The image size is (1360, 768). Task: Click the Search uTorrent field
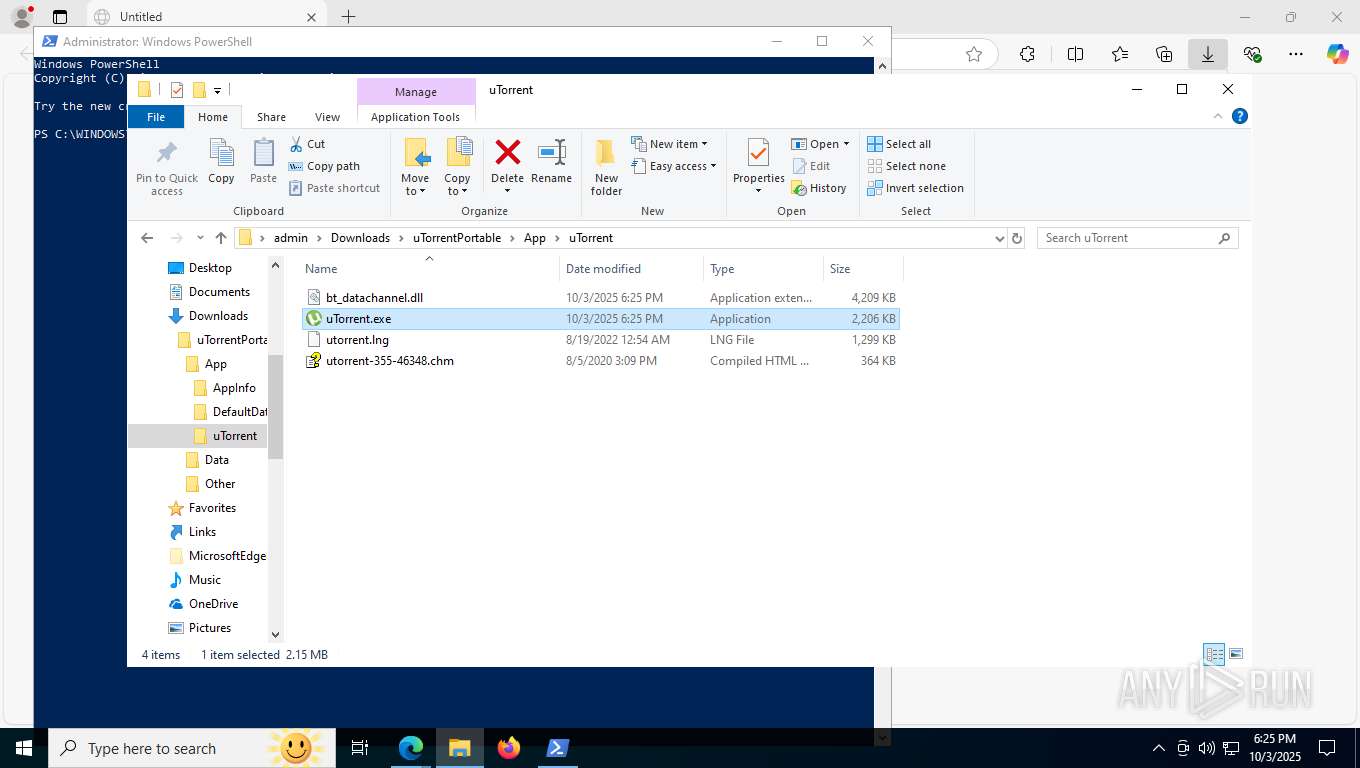pos(1137,238)
